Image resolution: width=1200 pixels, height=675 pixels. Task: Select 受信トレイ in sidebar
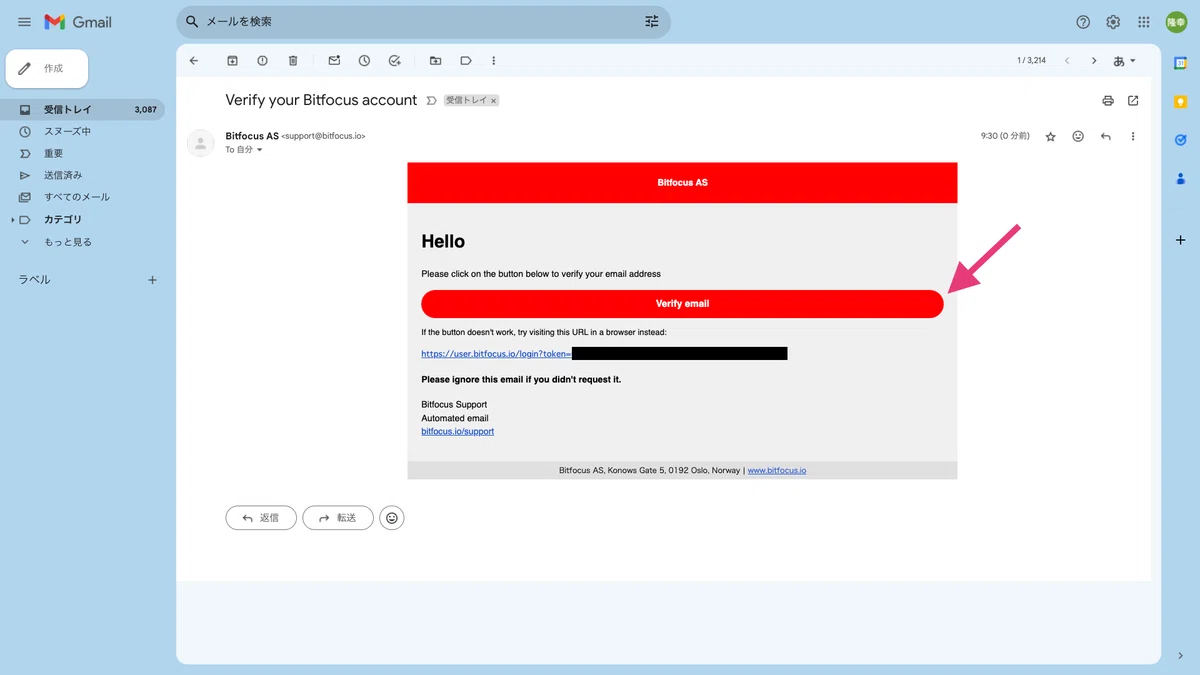[x=82, y=110]
